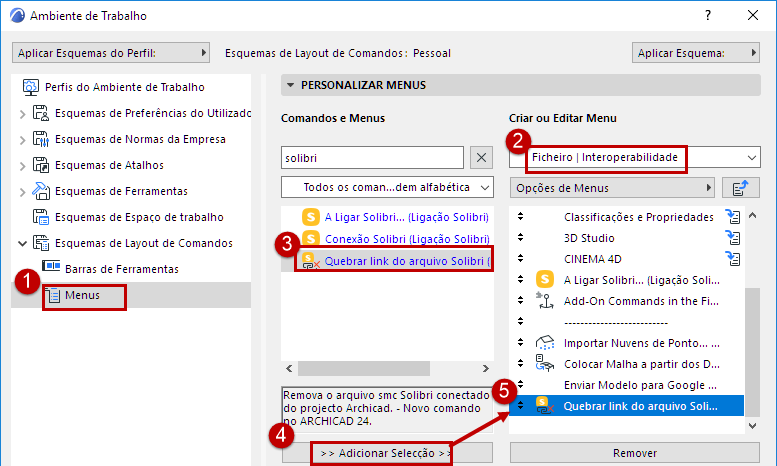Expand the Esquemas de Ferramentas node
The height and width of the screenshot is (466, 777).
pos(22,192)
